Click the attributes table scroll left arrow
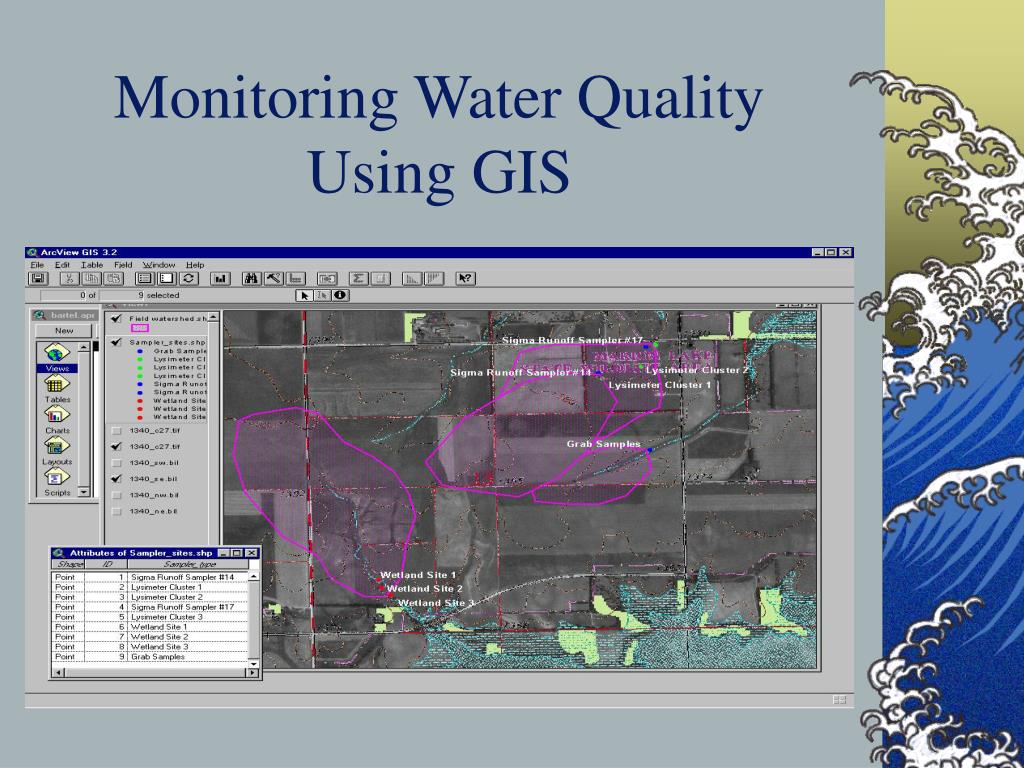Image resolution: width=1024 pixels, height=768 pixels. pos(58,673)
